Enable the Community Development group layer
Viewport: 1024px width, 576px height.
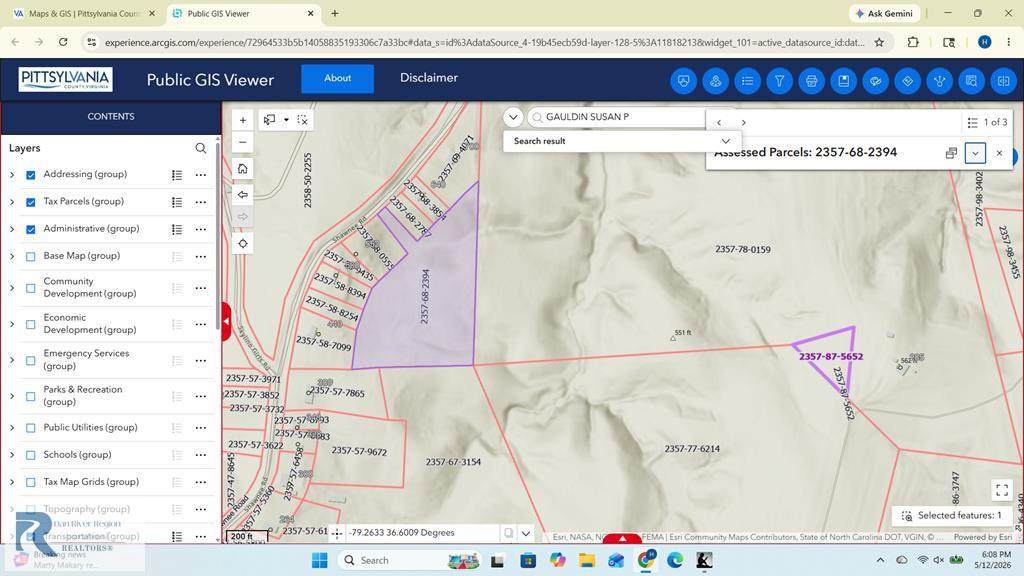(x=31, y=288)
